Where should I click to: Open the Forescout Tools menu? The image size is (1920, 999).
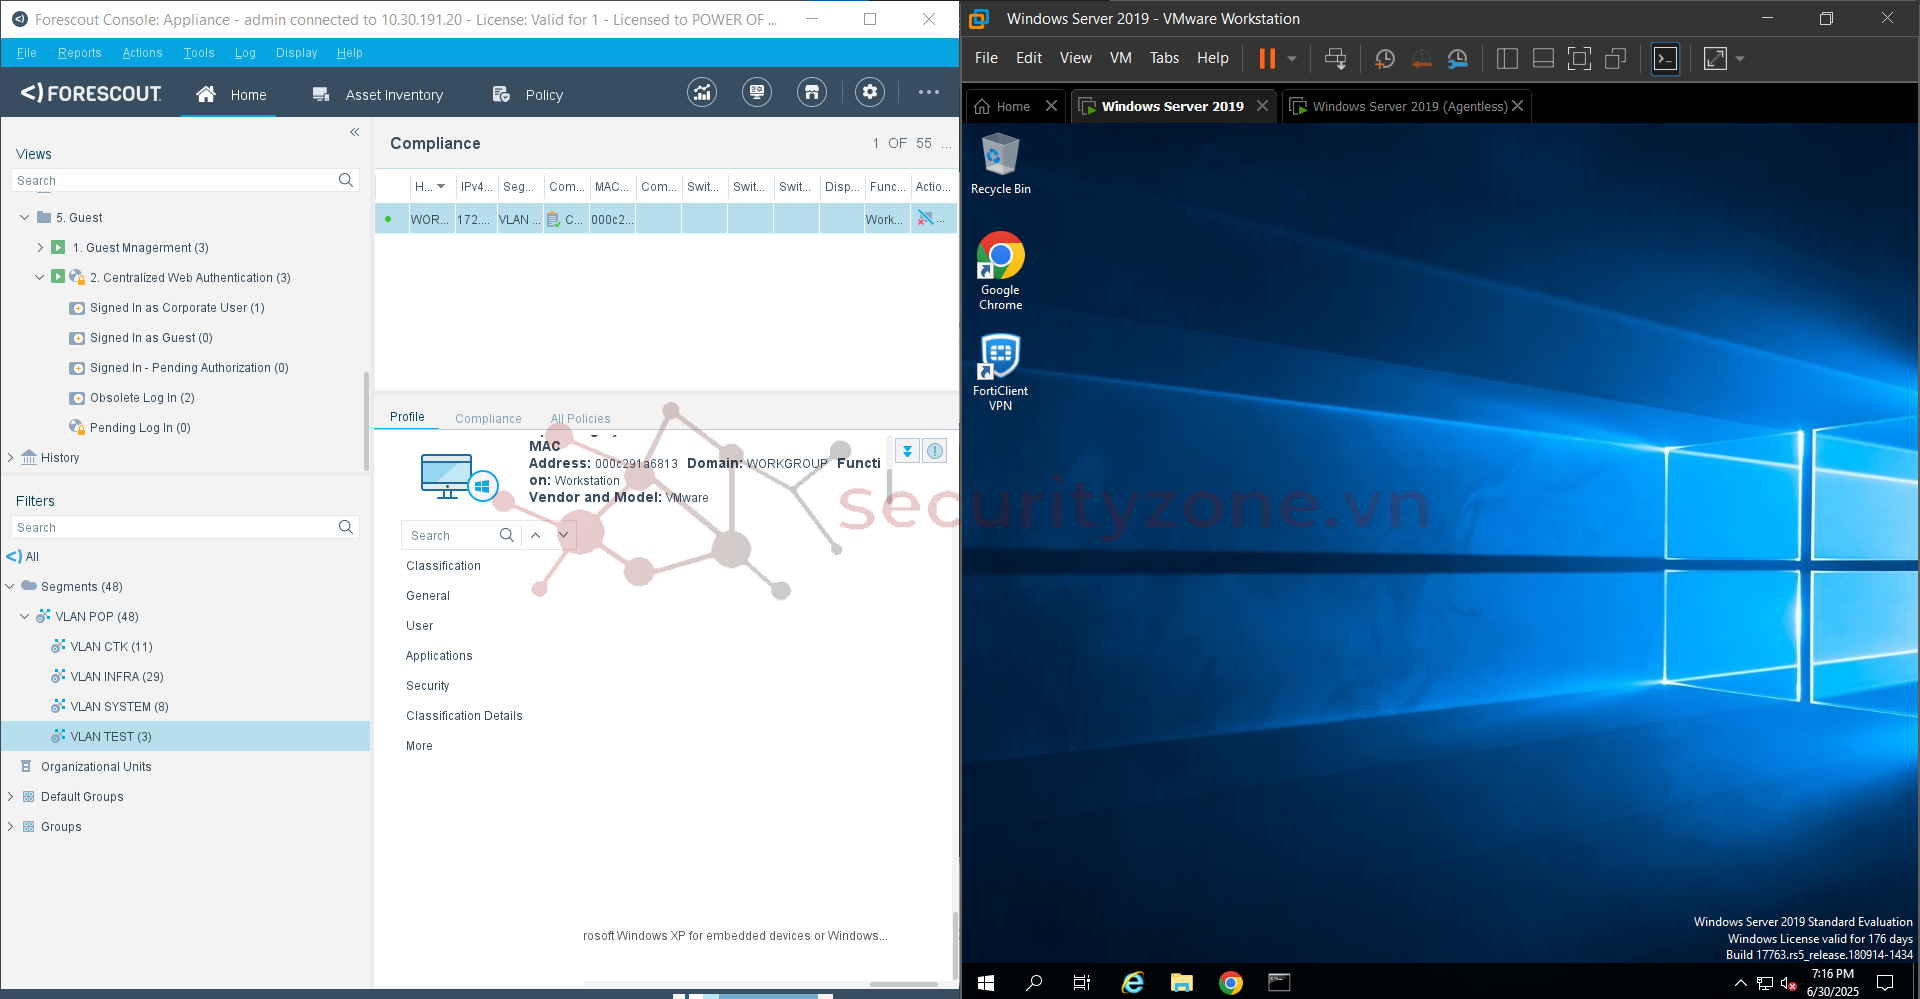coord(199,53)
